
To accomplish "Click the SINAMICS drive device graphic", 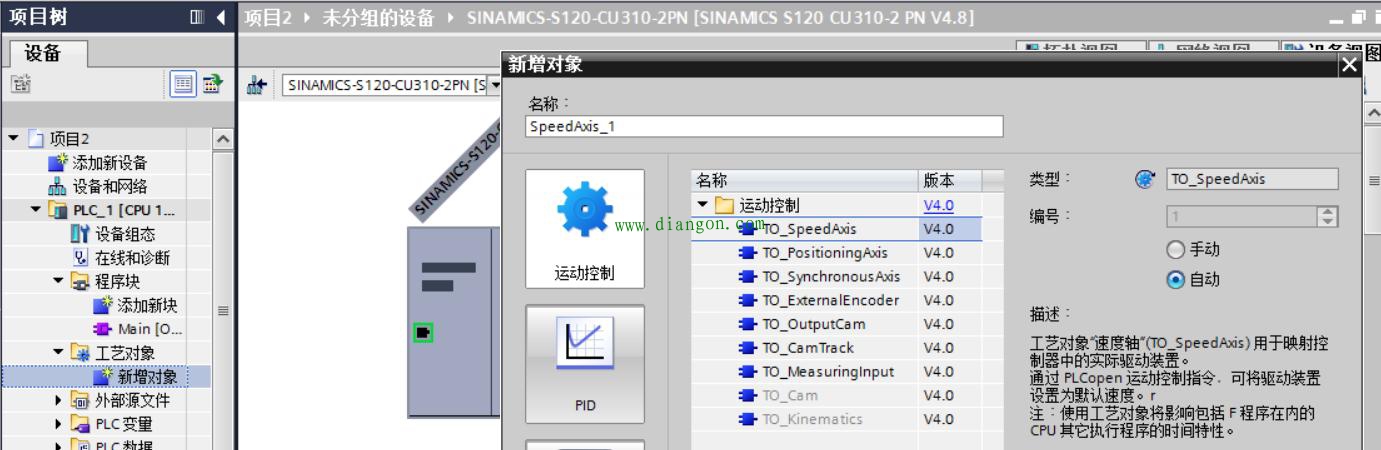I will tap(455, 322).
